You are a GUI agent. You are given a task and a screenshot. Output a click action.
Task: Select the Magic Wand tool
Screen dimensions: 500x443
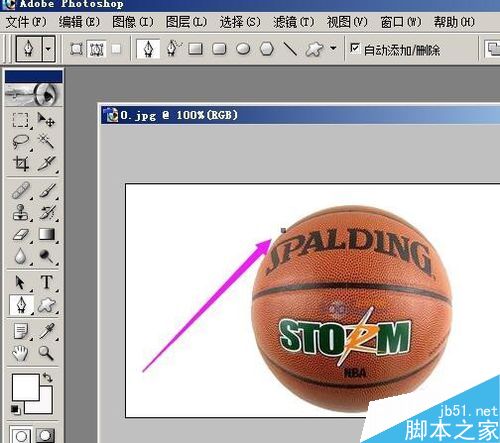[46, 141]
